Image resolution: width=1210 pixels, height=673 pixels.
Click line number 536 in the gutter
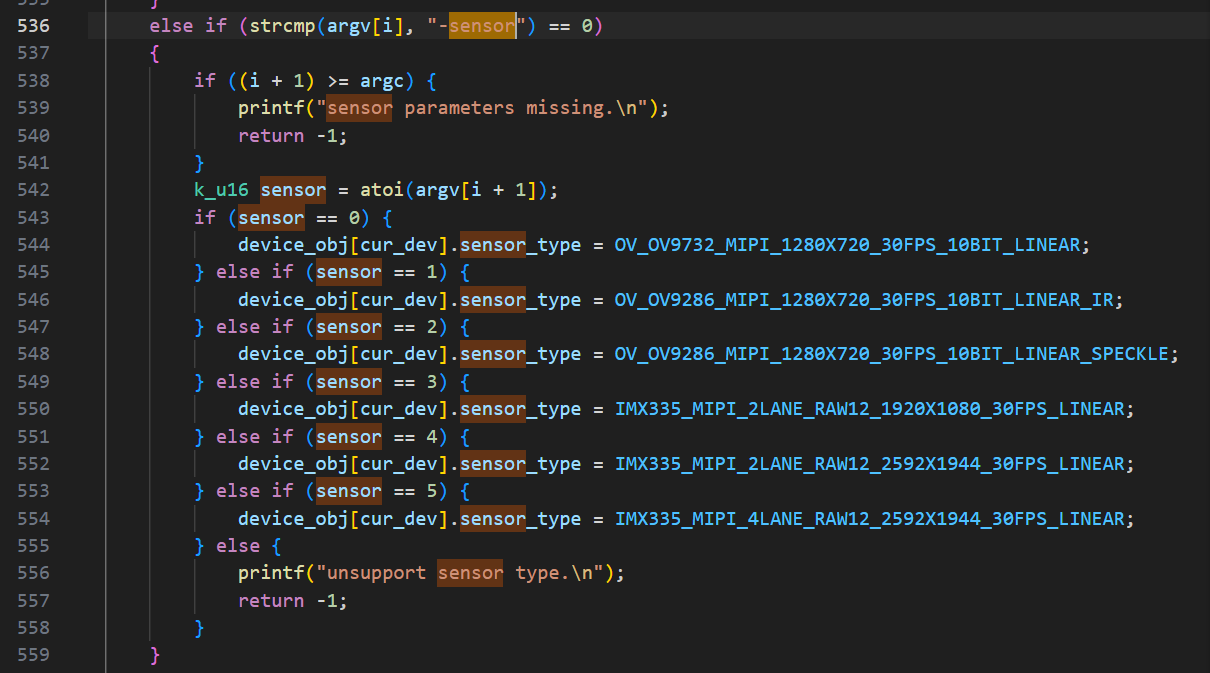[34, 26]
